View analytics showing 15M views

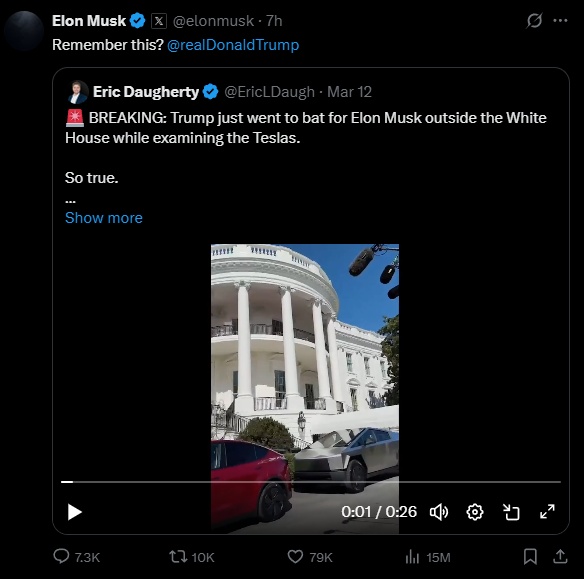click(x=428, y=557)
